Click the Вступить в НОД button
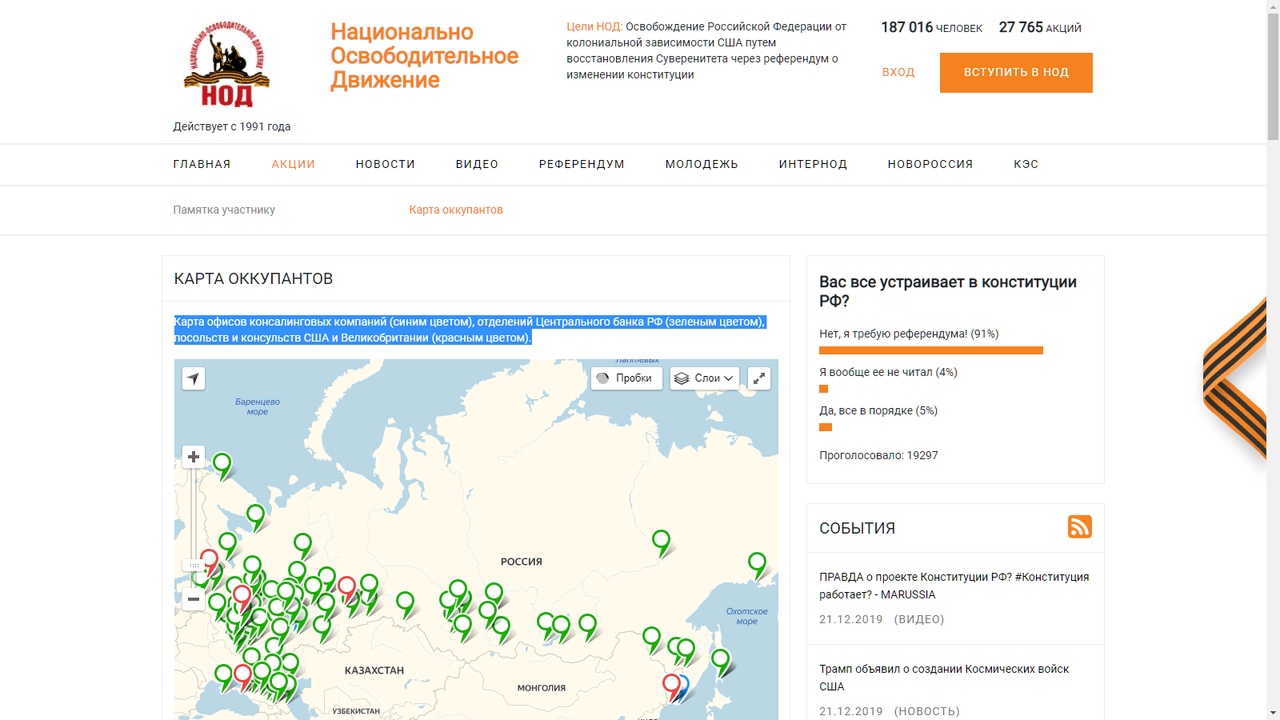Screen dimensions: 1280x720 tap(1016, 73)
